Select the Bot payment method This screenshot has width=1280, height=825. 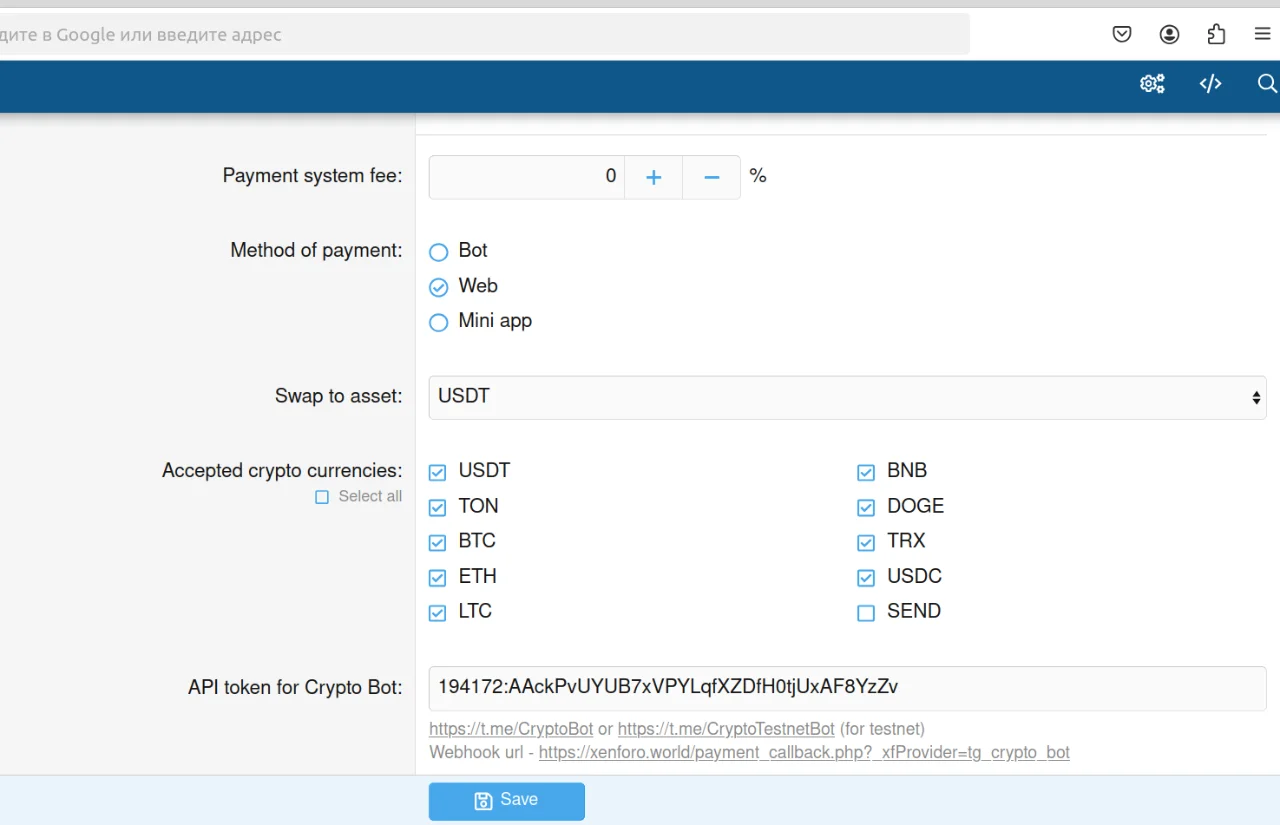pyautogui.click(x=438, y=252)
